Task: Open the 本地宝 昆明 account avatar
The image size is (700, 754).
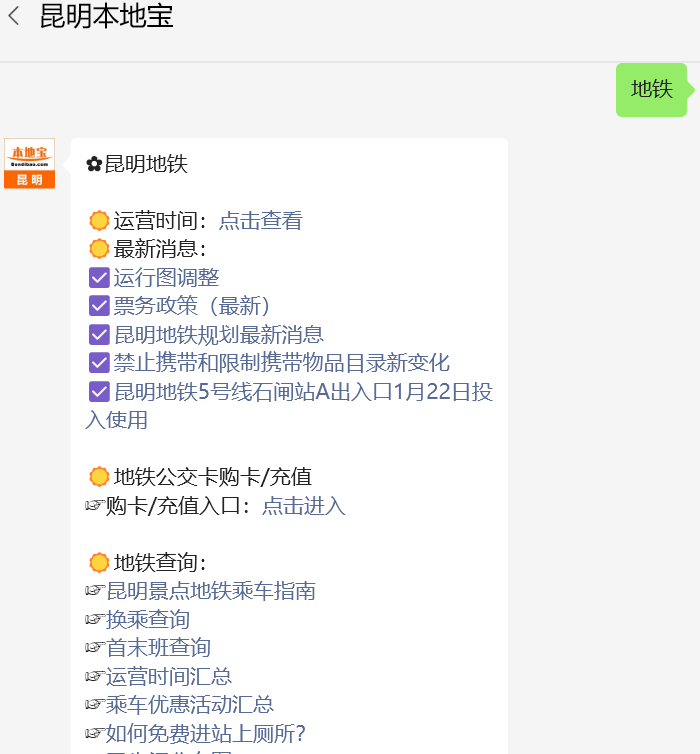Action: tap(29, 163)
